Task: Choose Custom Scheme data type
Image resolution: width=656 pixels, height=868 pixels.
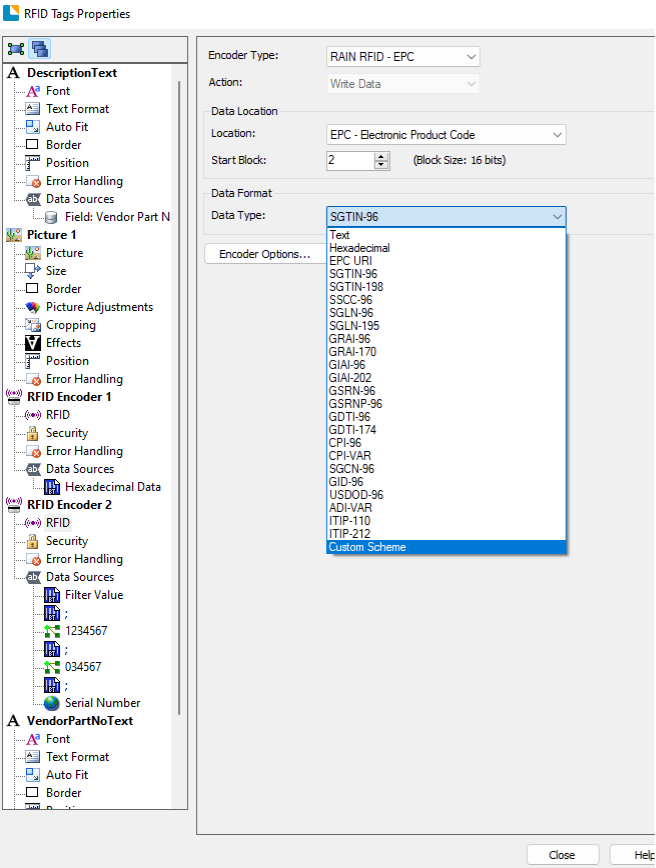Action: point(446,547)
